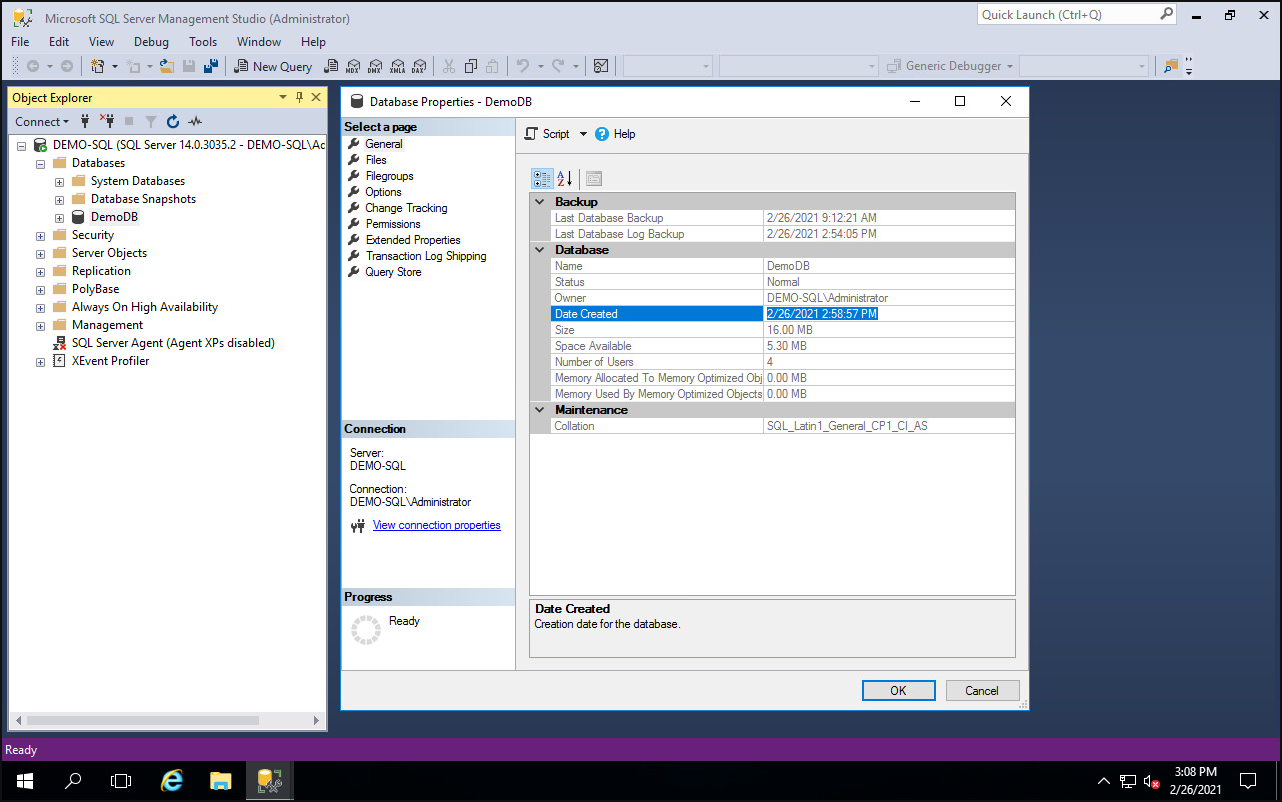
Task: Click Internet Explorer icon in taskbar
Action: tap(172, 780)
